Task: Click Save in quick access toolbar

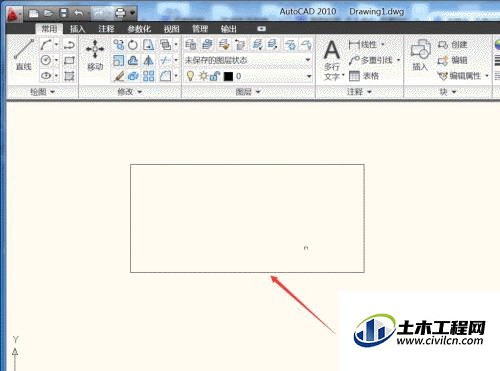Action: tap(63, 13)
